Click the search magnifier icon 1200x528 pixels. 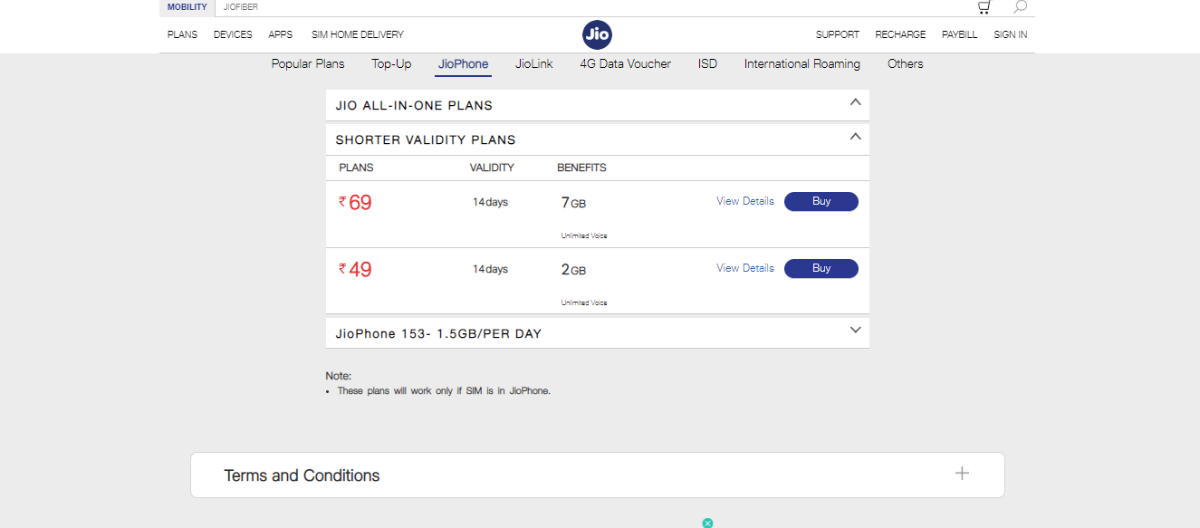1020,7
